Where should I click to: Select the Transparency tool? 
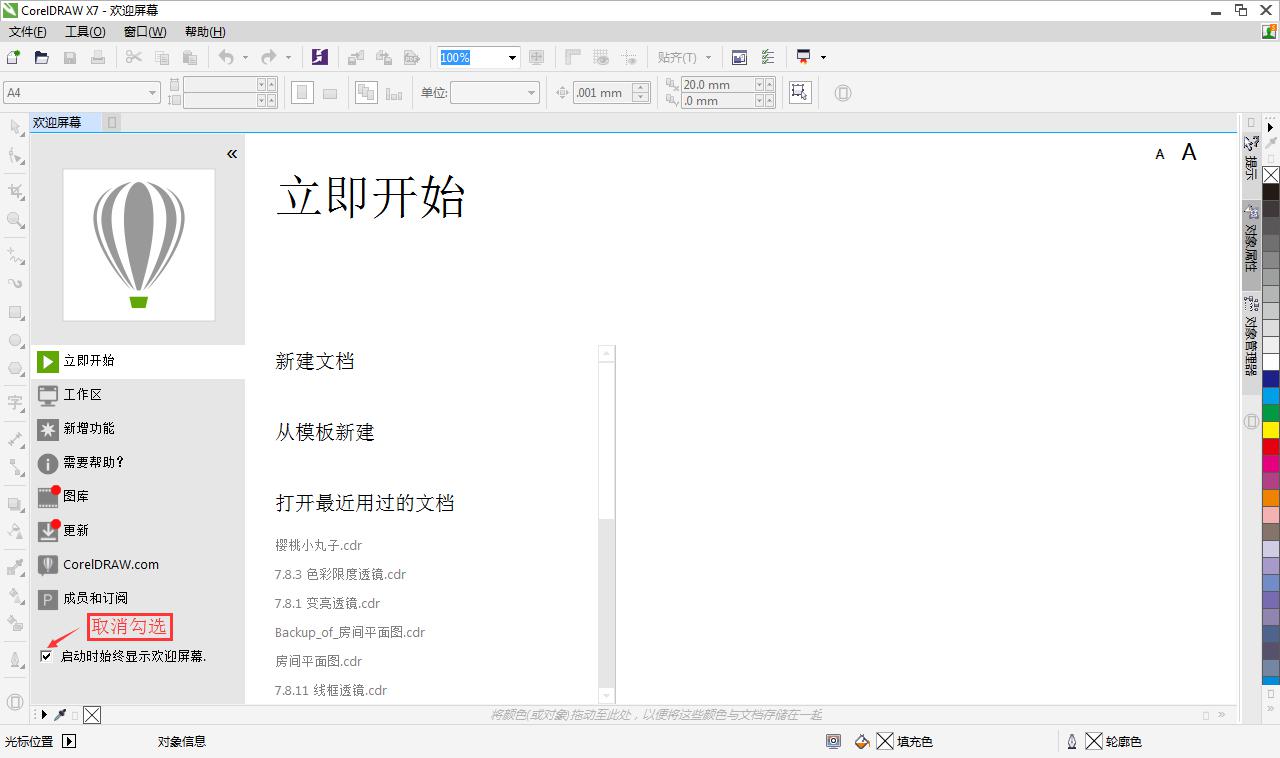[15, 531]
